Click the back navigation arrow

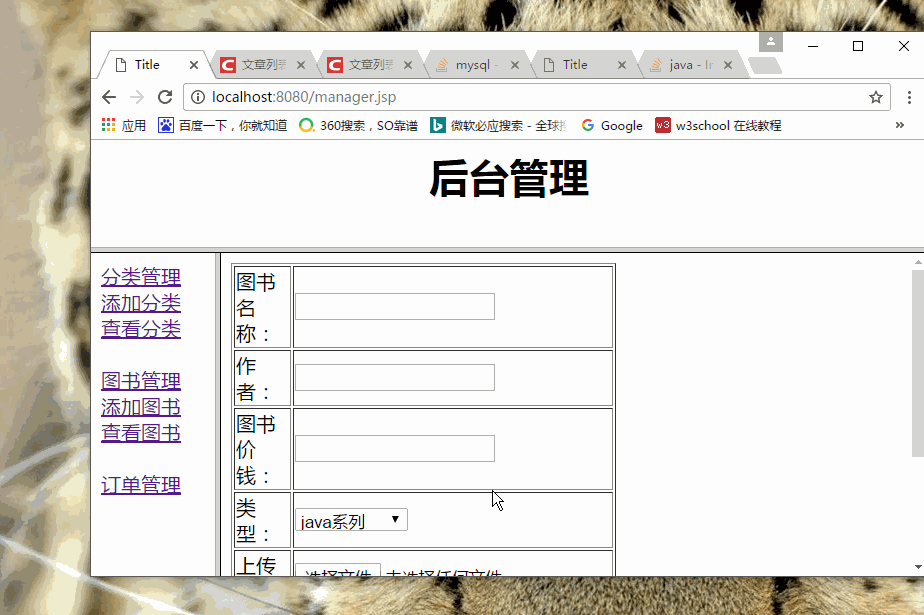110,98
